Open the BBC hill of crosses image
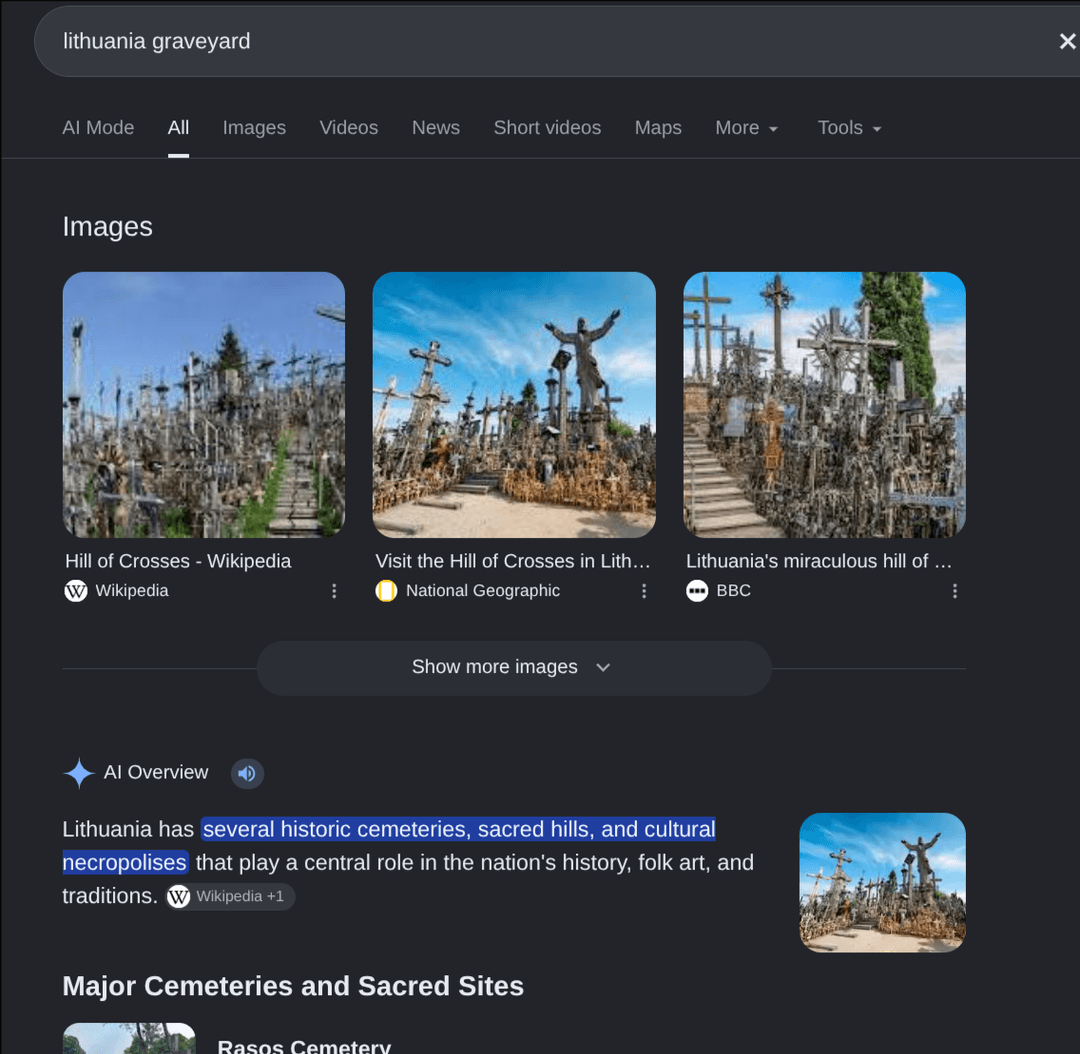The image size is (1080, 1054). (824, 404)
